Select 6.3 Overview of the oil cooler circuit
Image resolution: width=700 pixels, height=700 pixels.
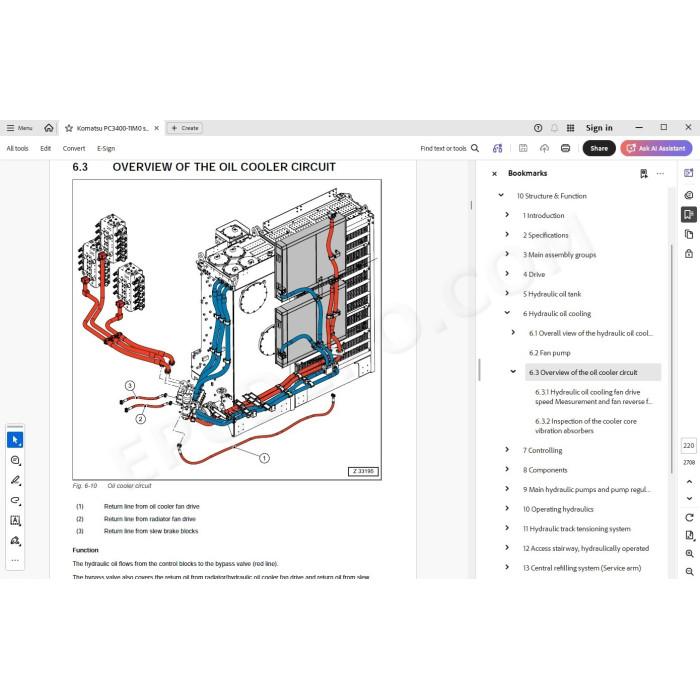pos(592,372)
